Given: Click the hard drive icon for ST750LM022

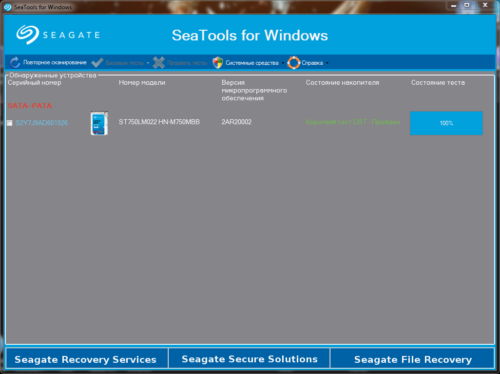Looking at the screenshot, I should [x=99, y=123].
